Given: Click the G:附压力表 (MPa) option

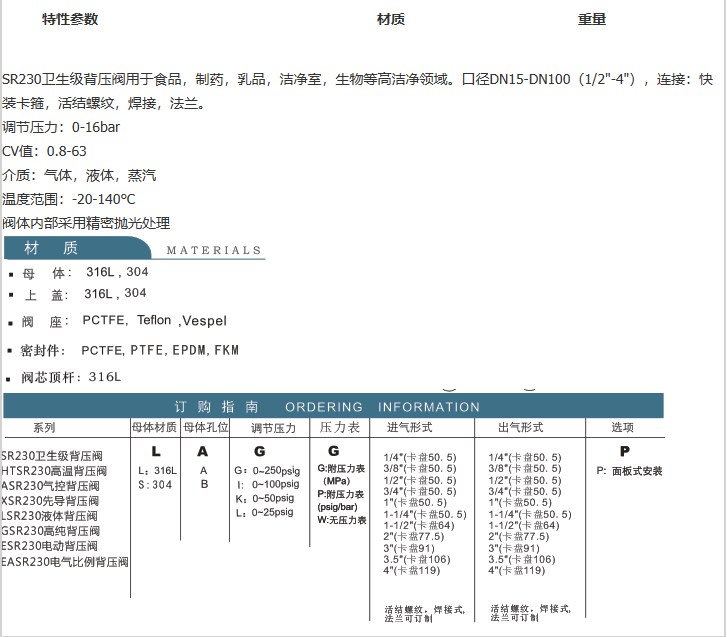Looking at the screenshot, I should point(341,475).
